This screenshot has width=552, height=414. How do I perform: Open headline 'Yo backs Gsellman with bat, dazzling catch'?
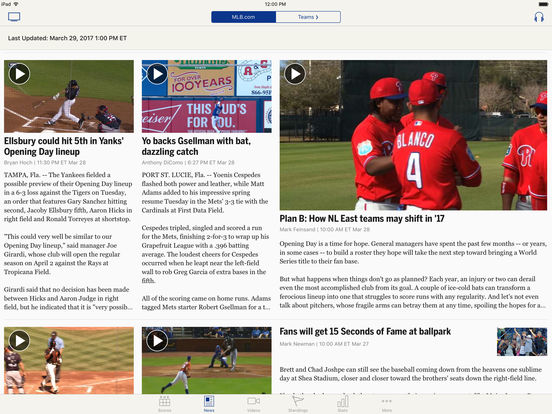(x=196, y=146)
